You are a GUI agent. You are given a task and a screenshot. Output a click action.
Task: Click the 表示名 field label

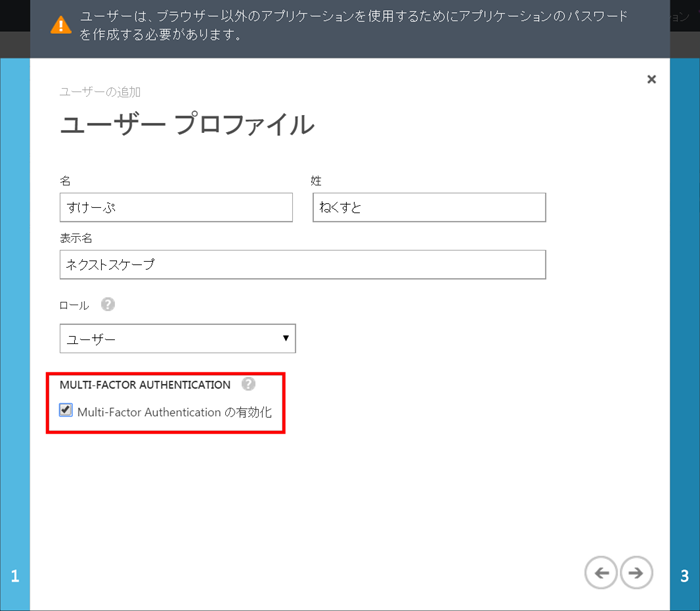tap(76, 238)
